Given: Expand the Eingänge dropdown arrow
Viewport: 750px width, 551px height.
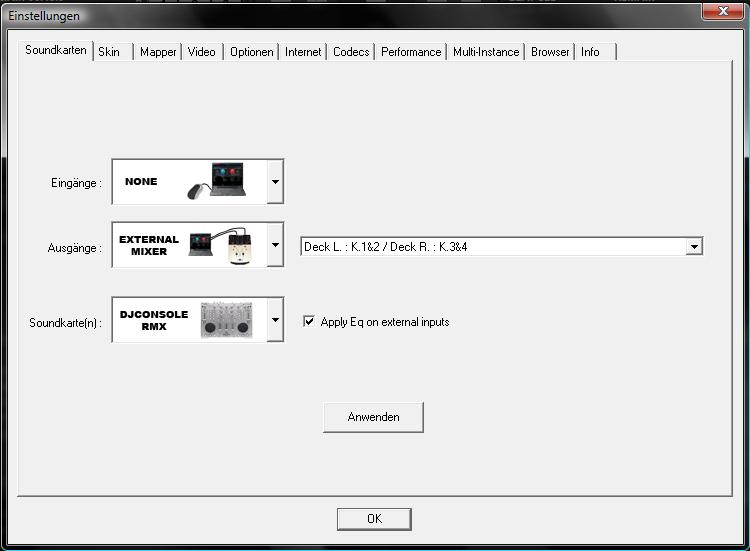Looking at the screenshot, I should 275,182.
